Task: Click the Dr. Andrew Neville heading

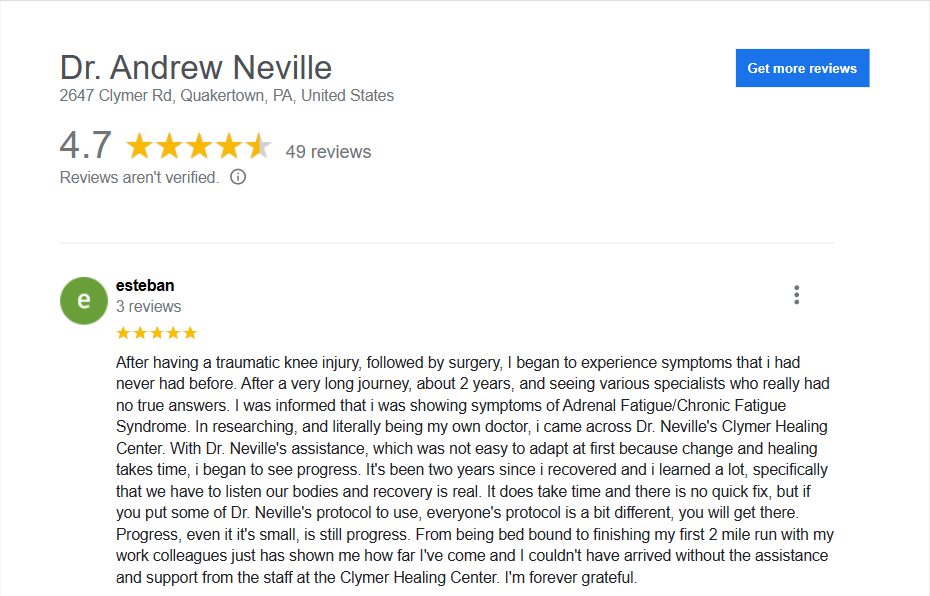Action: [196, 68]
